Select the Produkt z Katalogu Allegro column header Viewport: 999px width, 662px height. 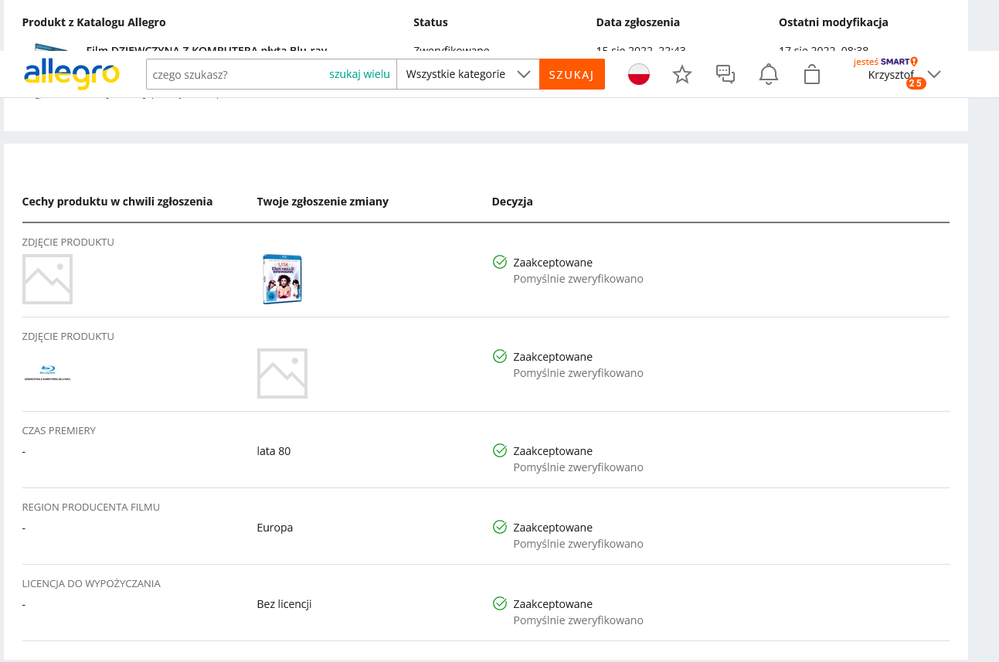[95, 22]
